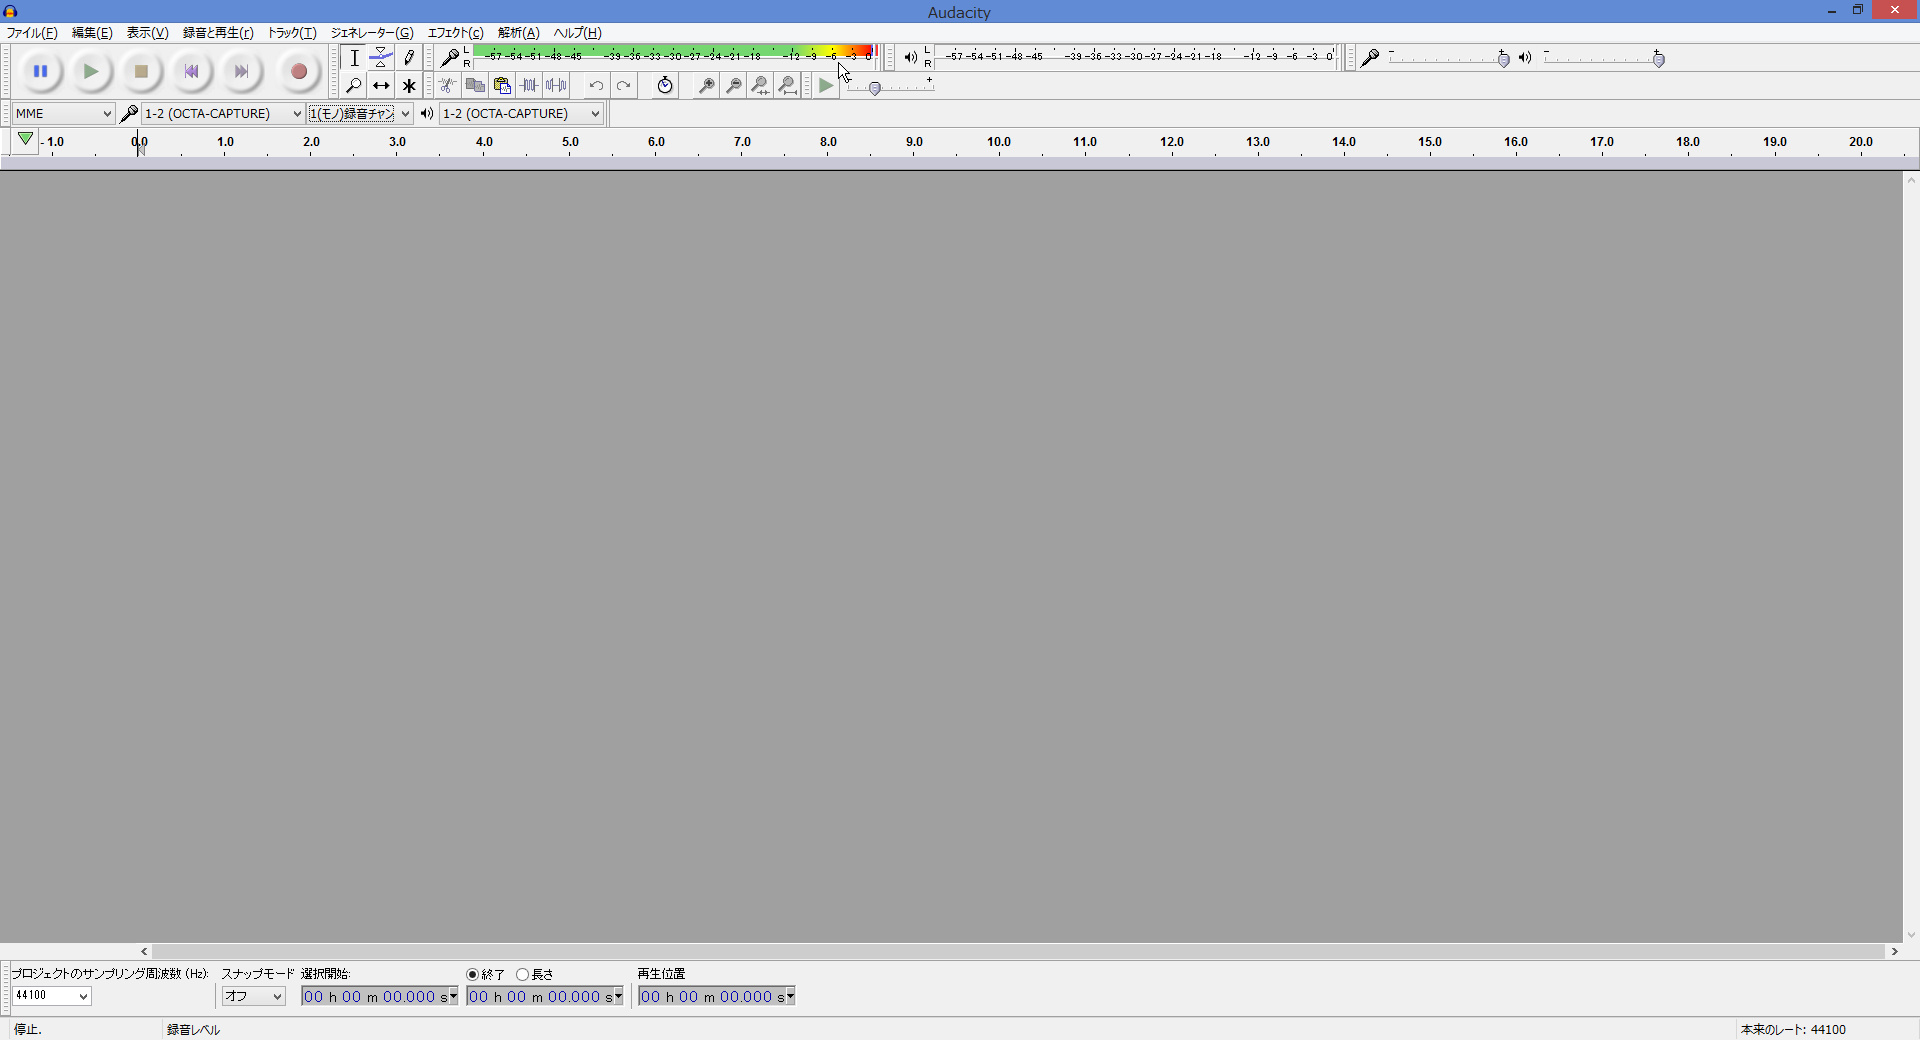
Task: Select the 終了 (End) radio button
Action: (472, 974)
